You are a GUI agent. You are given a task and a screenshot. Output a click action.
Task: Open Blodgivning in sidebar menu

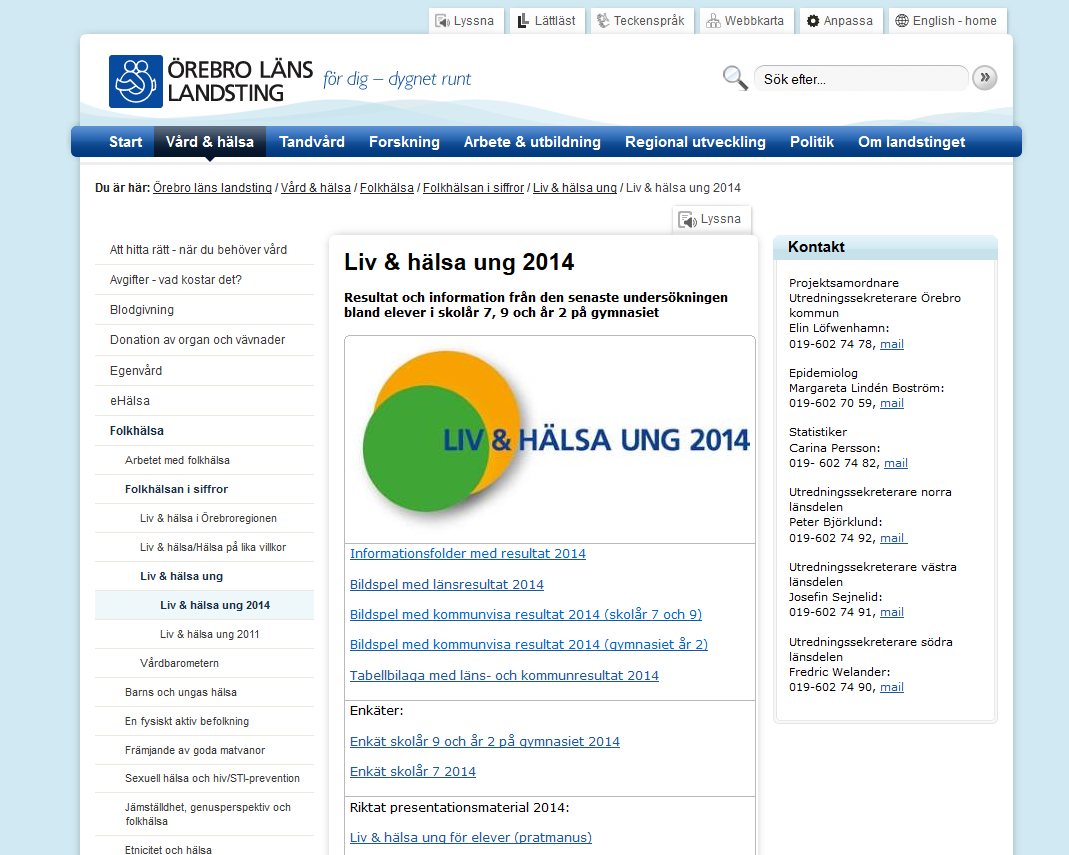(205, 310)
